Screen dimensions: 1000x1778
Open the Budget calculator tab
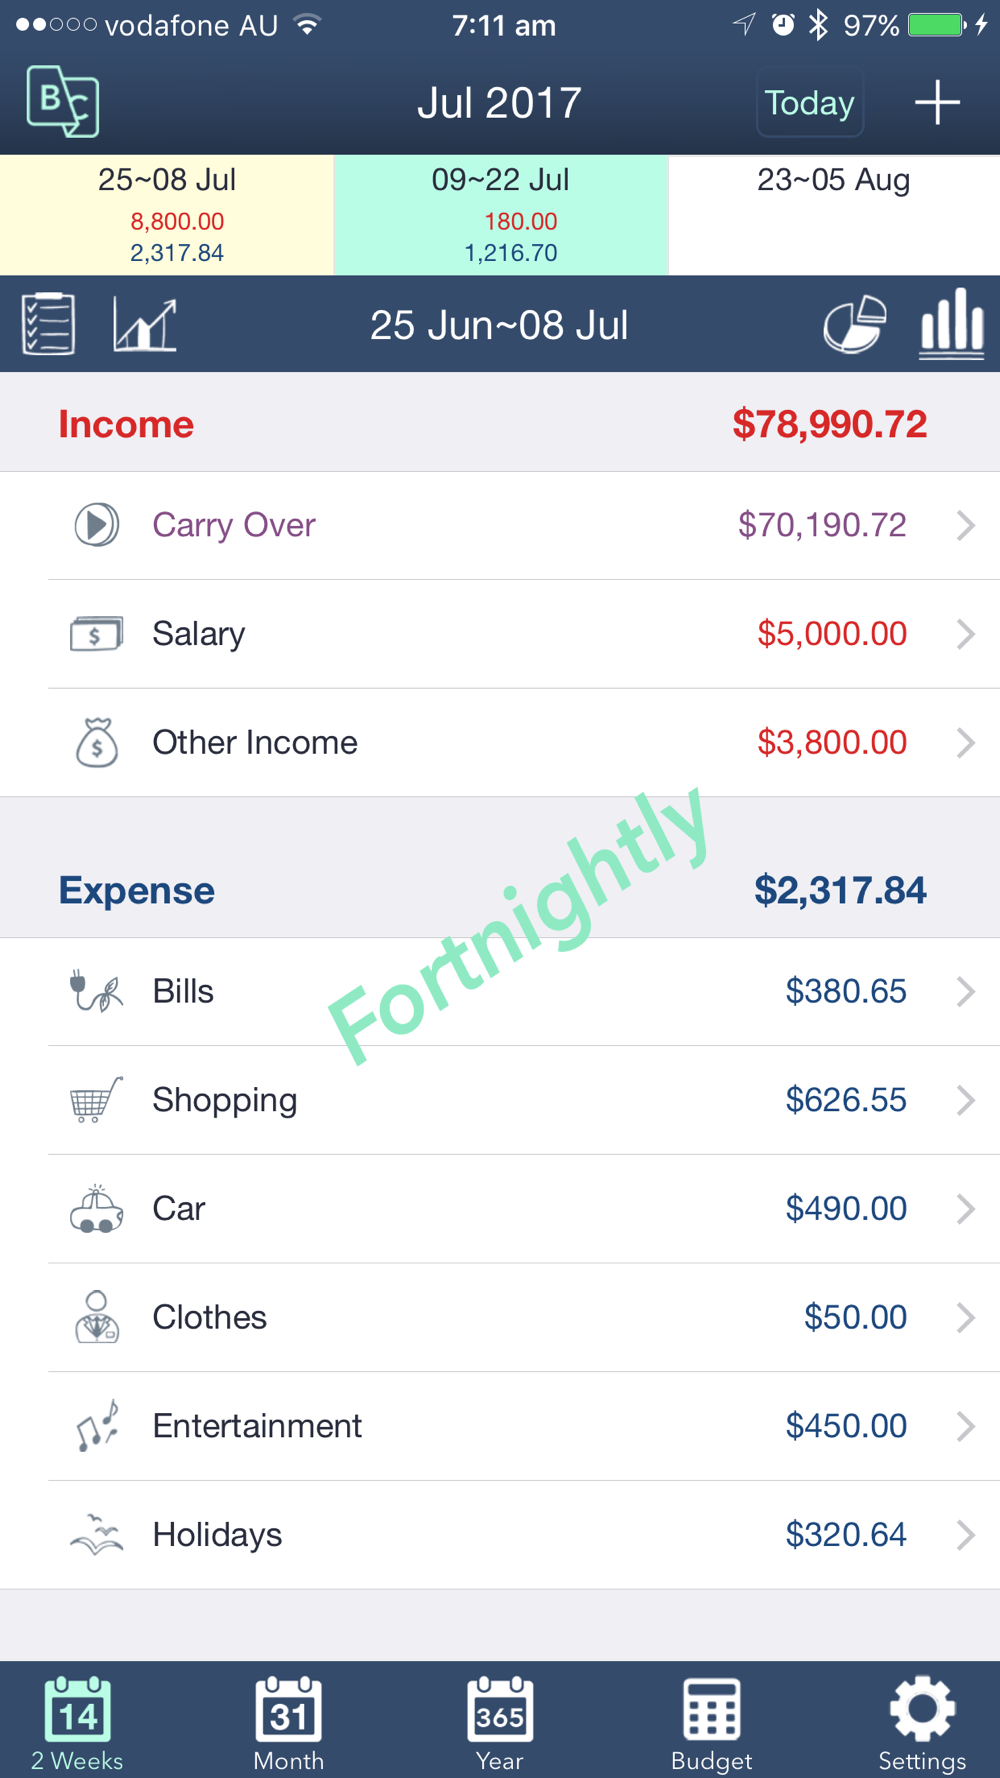coord(711,1723)
